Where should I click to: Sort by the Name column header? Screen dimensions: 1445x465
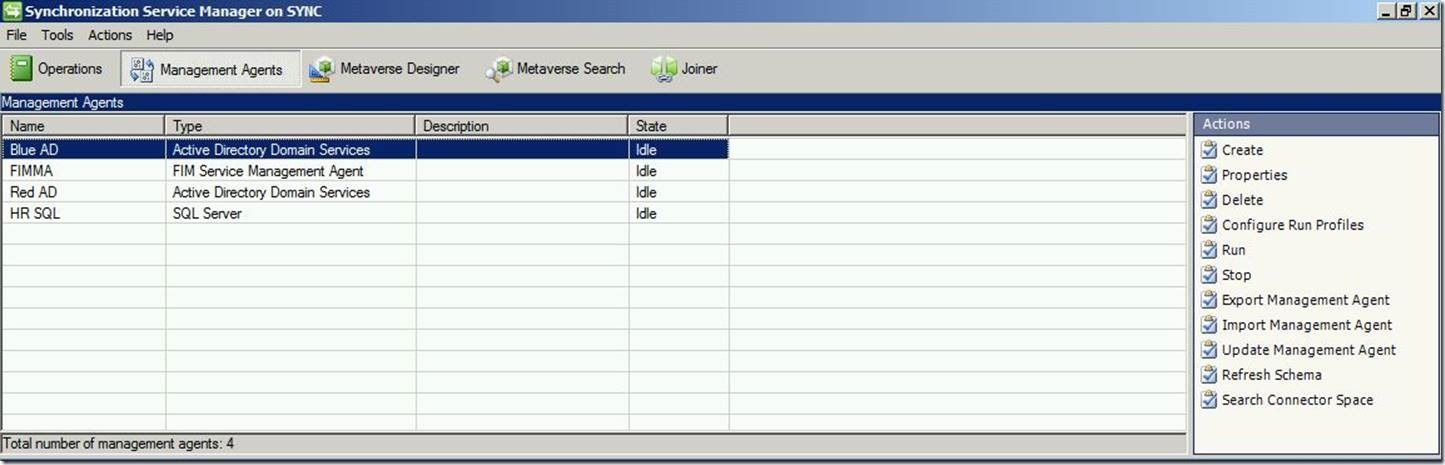tap(83, 126)
